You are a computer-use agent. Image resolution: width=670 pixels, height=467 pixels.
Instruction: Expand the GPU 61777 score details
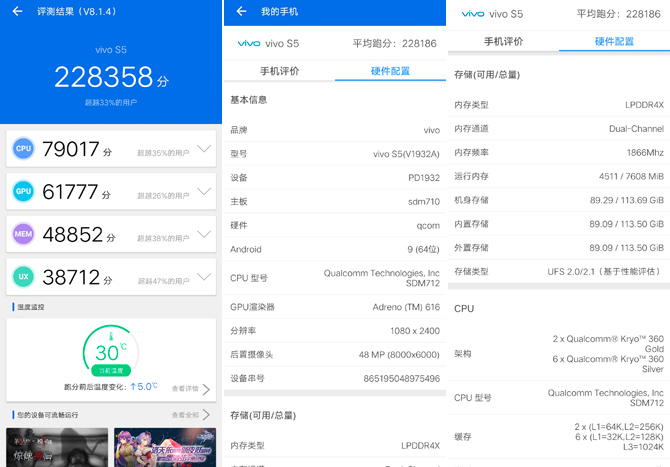pos(204,191)
